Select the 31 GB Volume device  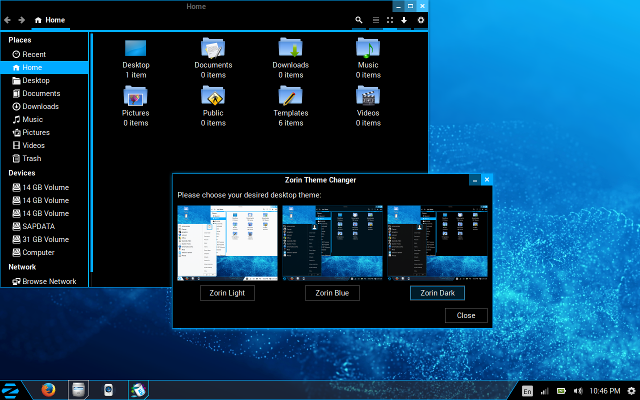click(44, 240)
